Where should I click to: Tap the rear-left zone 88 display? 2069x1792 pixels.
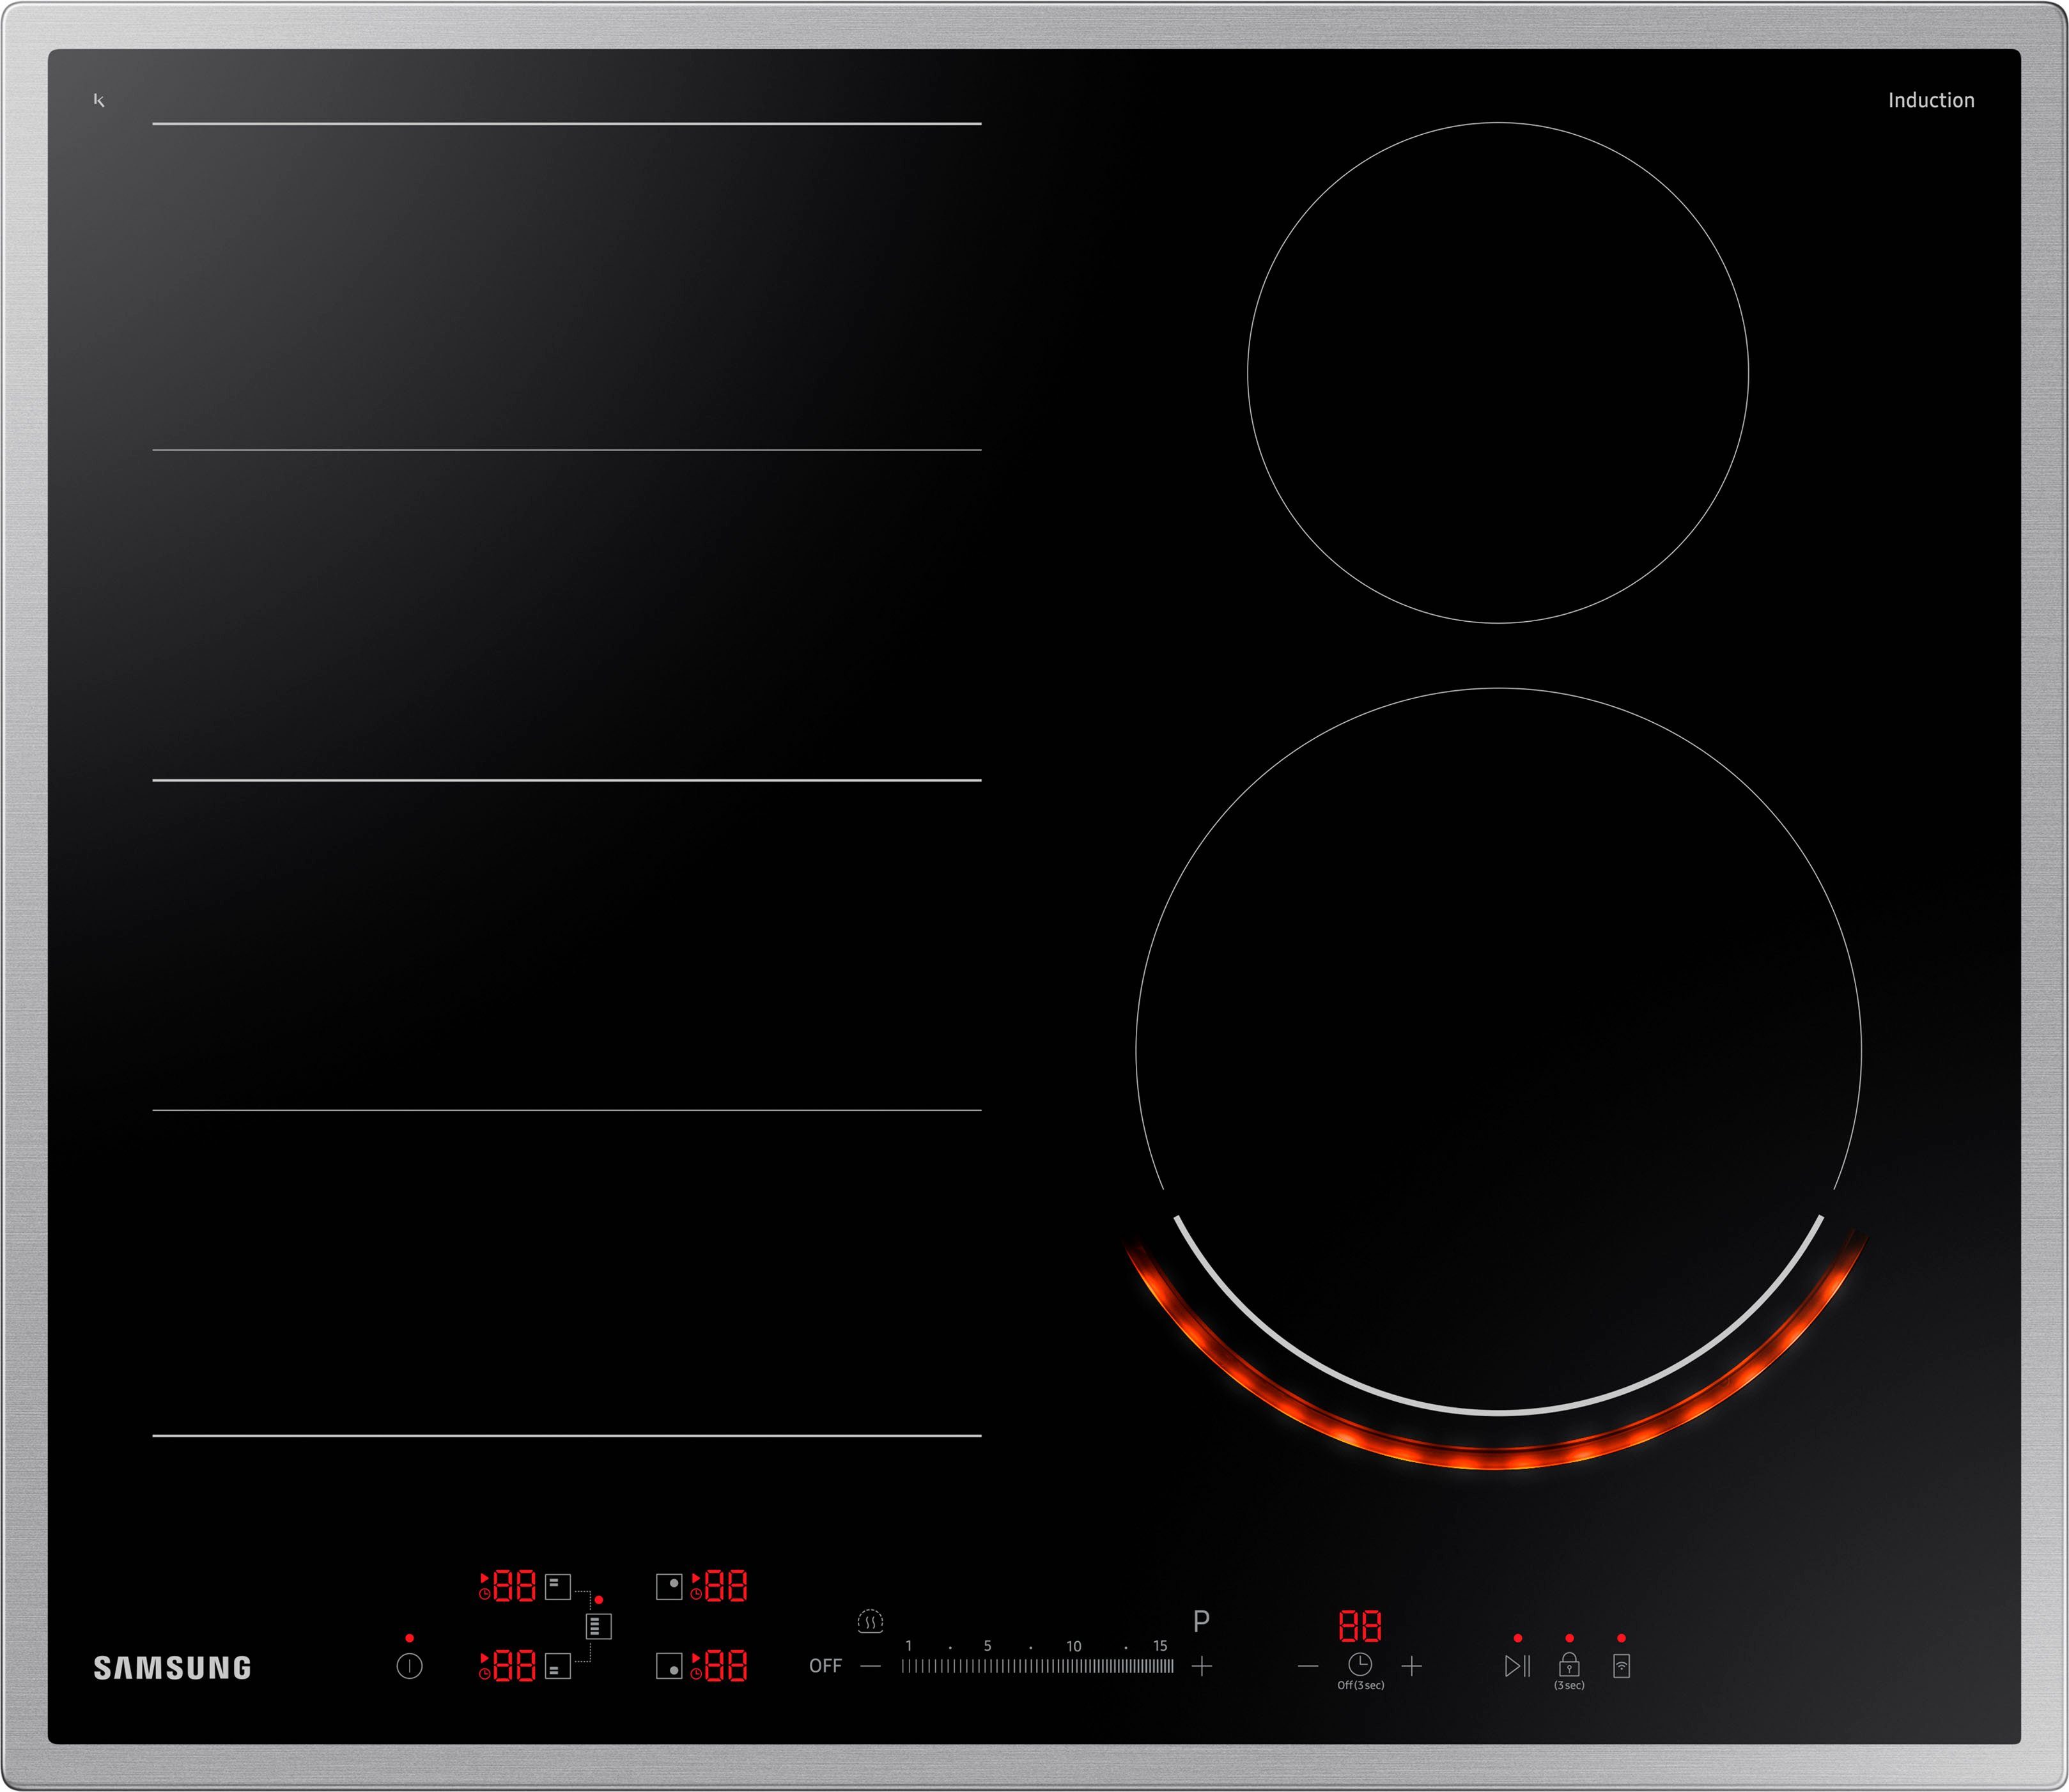point(515,1587)
